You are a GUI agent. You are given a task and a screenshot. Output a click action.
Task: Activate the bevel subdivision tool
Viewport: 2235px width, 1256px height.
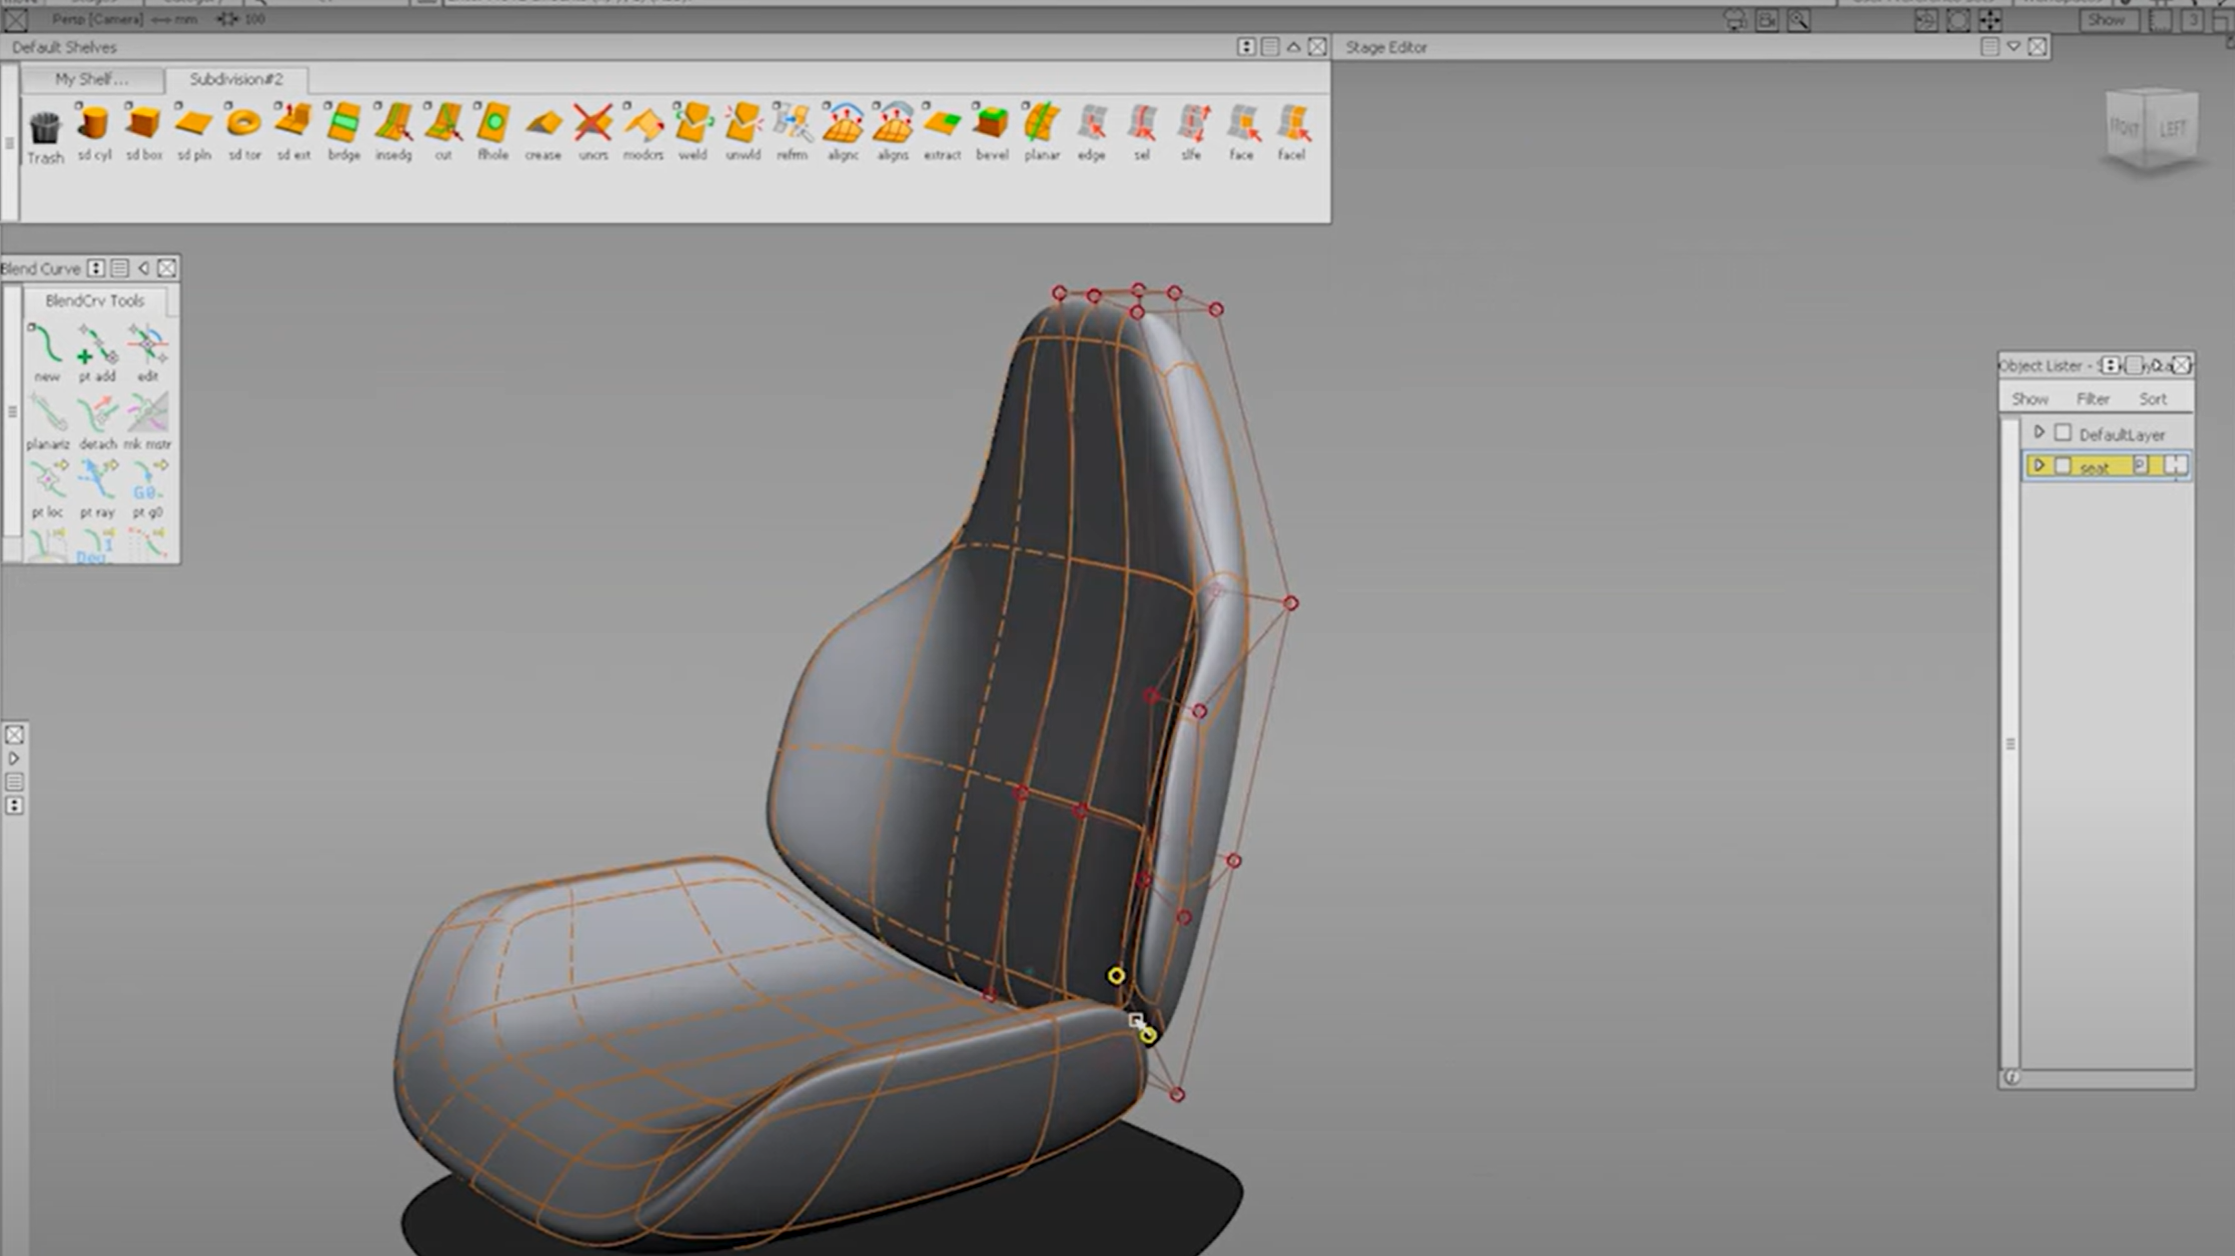point(991,128)
